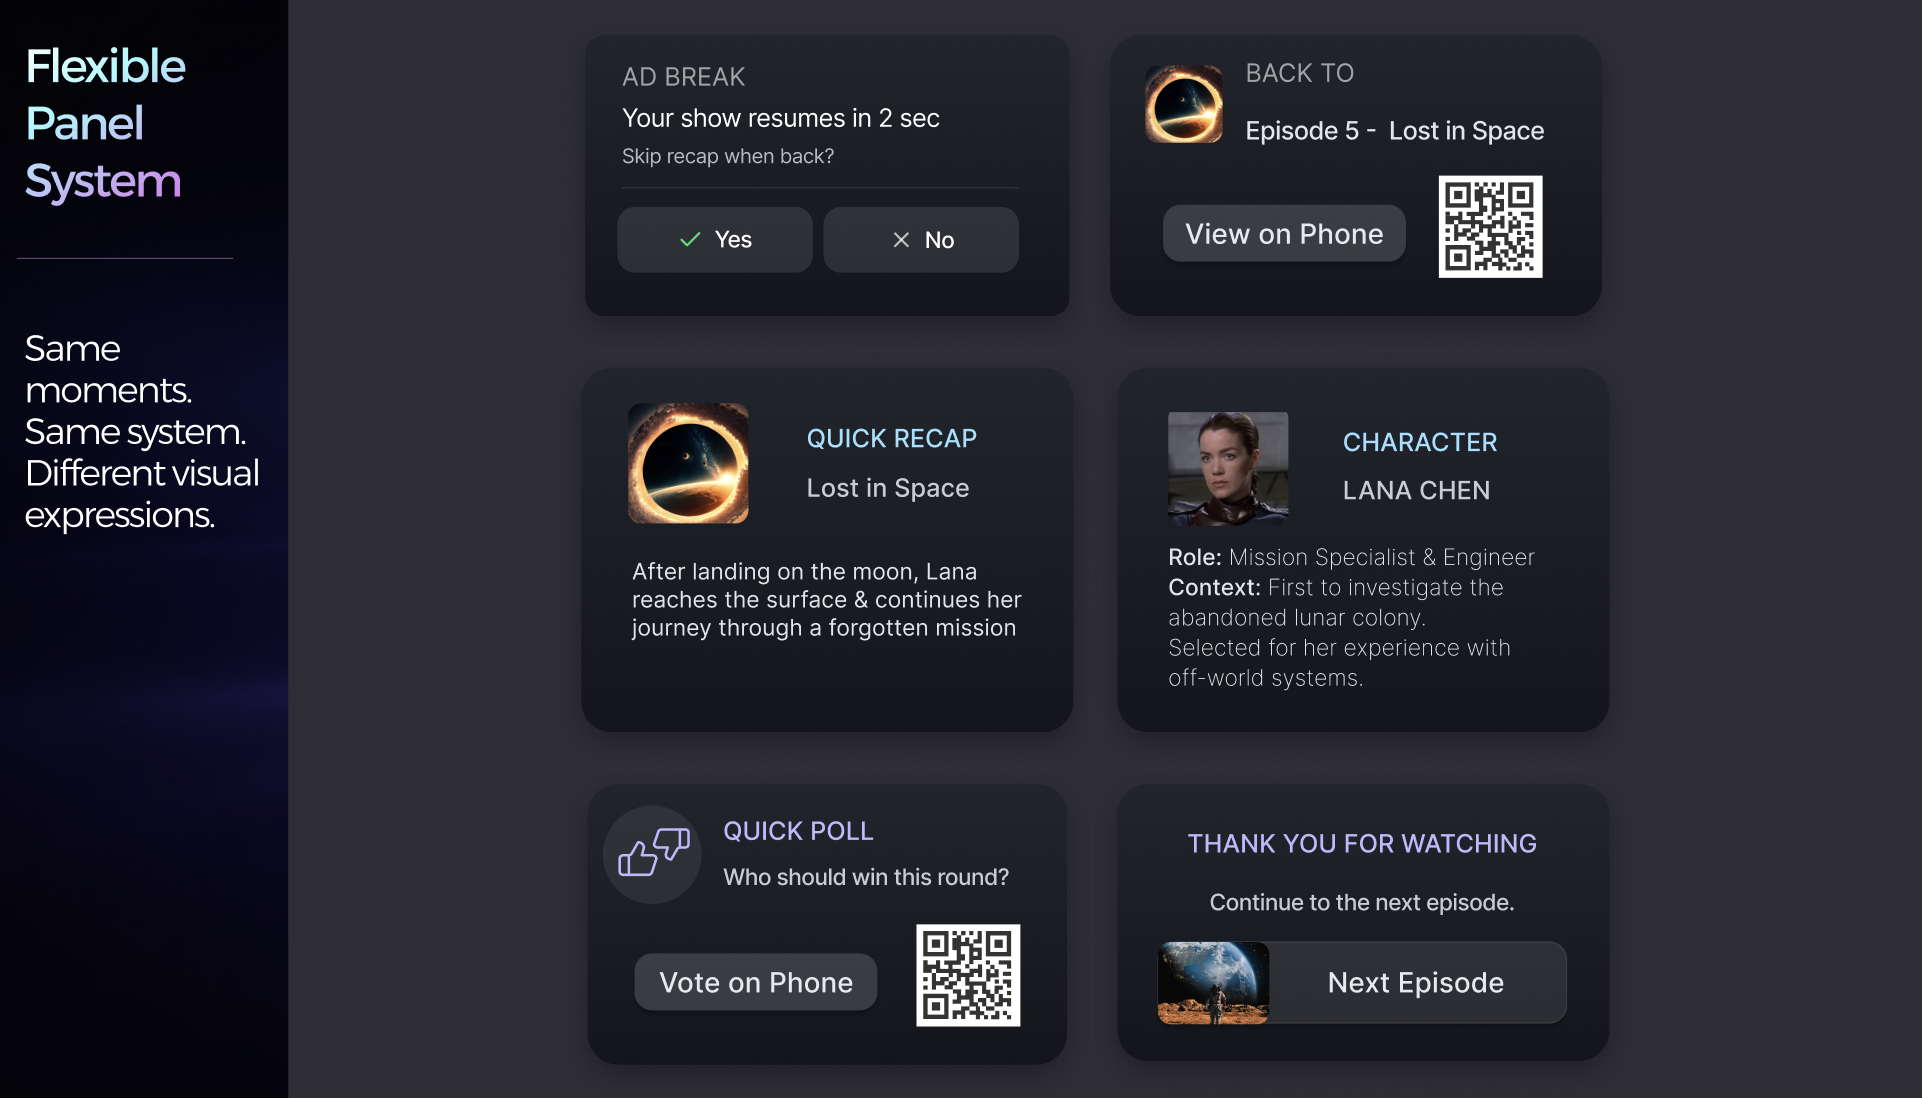
Task: Click the eclipse thumbnail in Back To panel
Action: pos(1184,104)
